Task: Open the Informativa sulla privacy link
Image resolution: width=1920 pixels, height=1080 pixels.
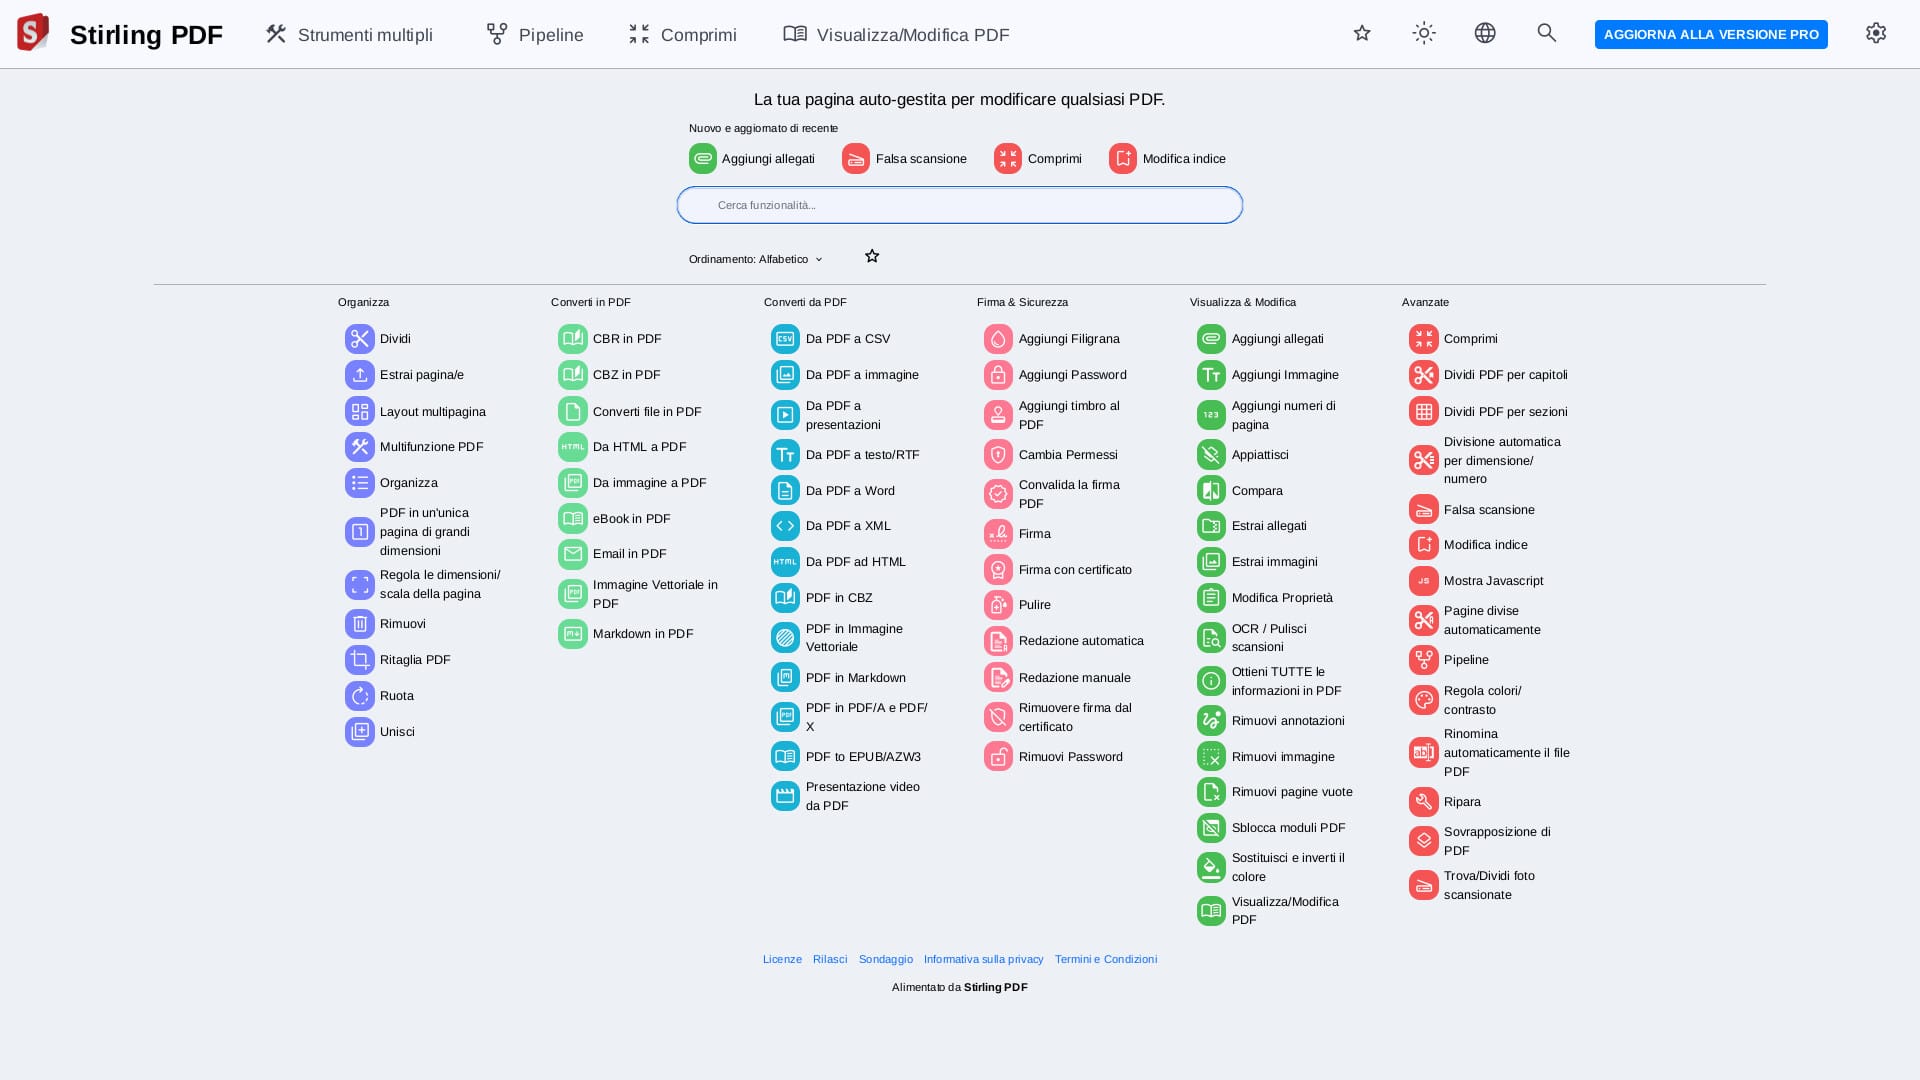Action: [983, 960]
